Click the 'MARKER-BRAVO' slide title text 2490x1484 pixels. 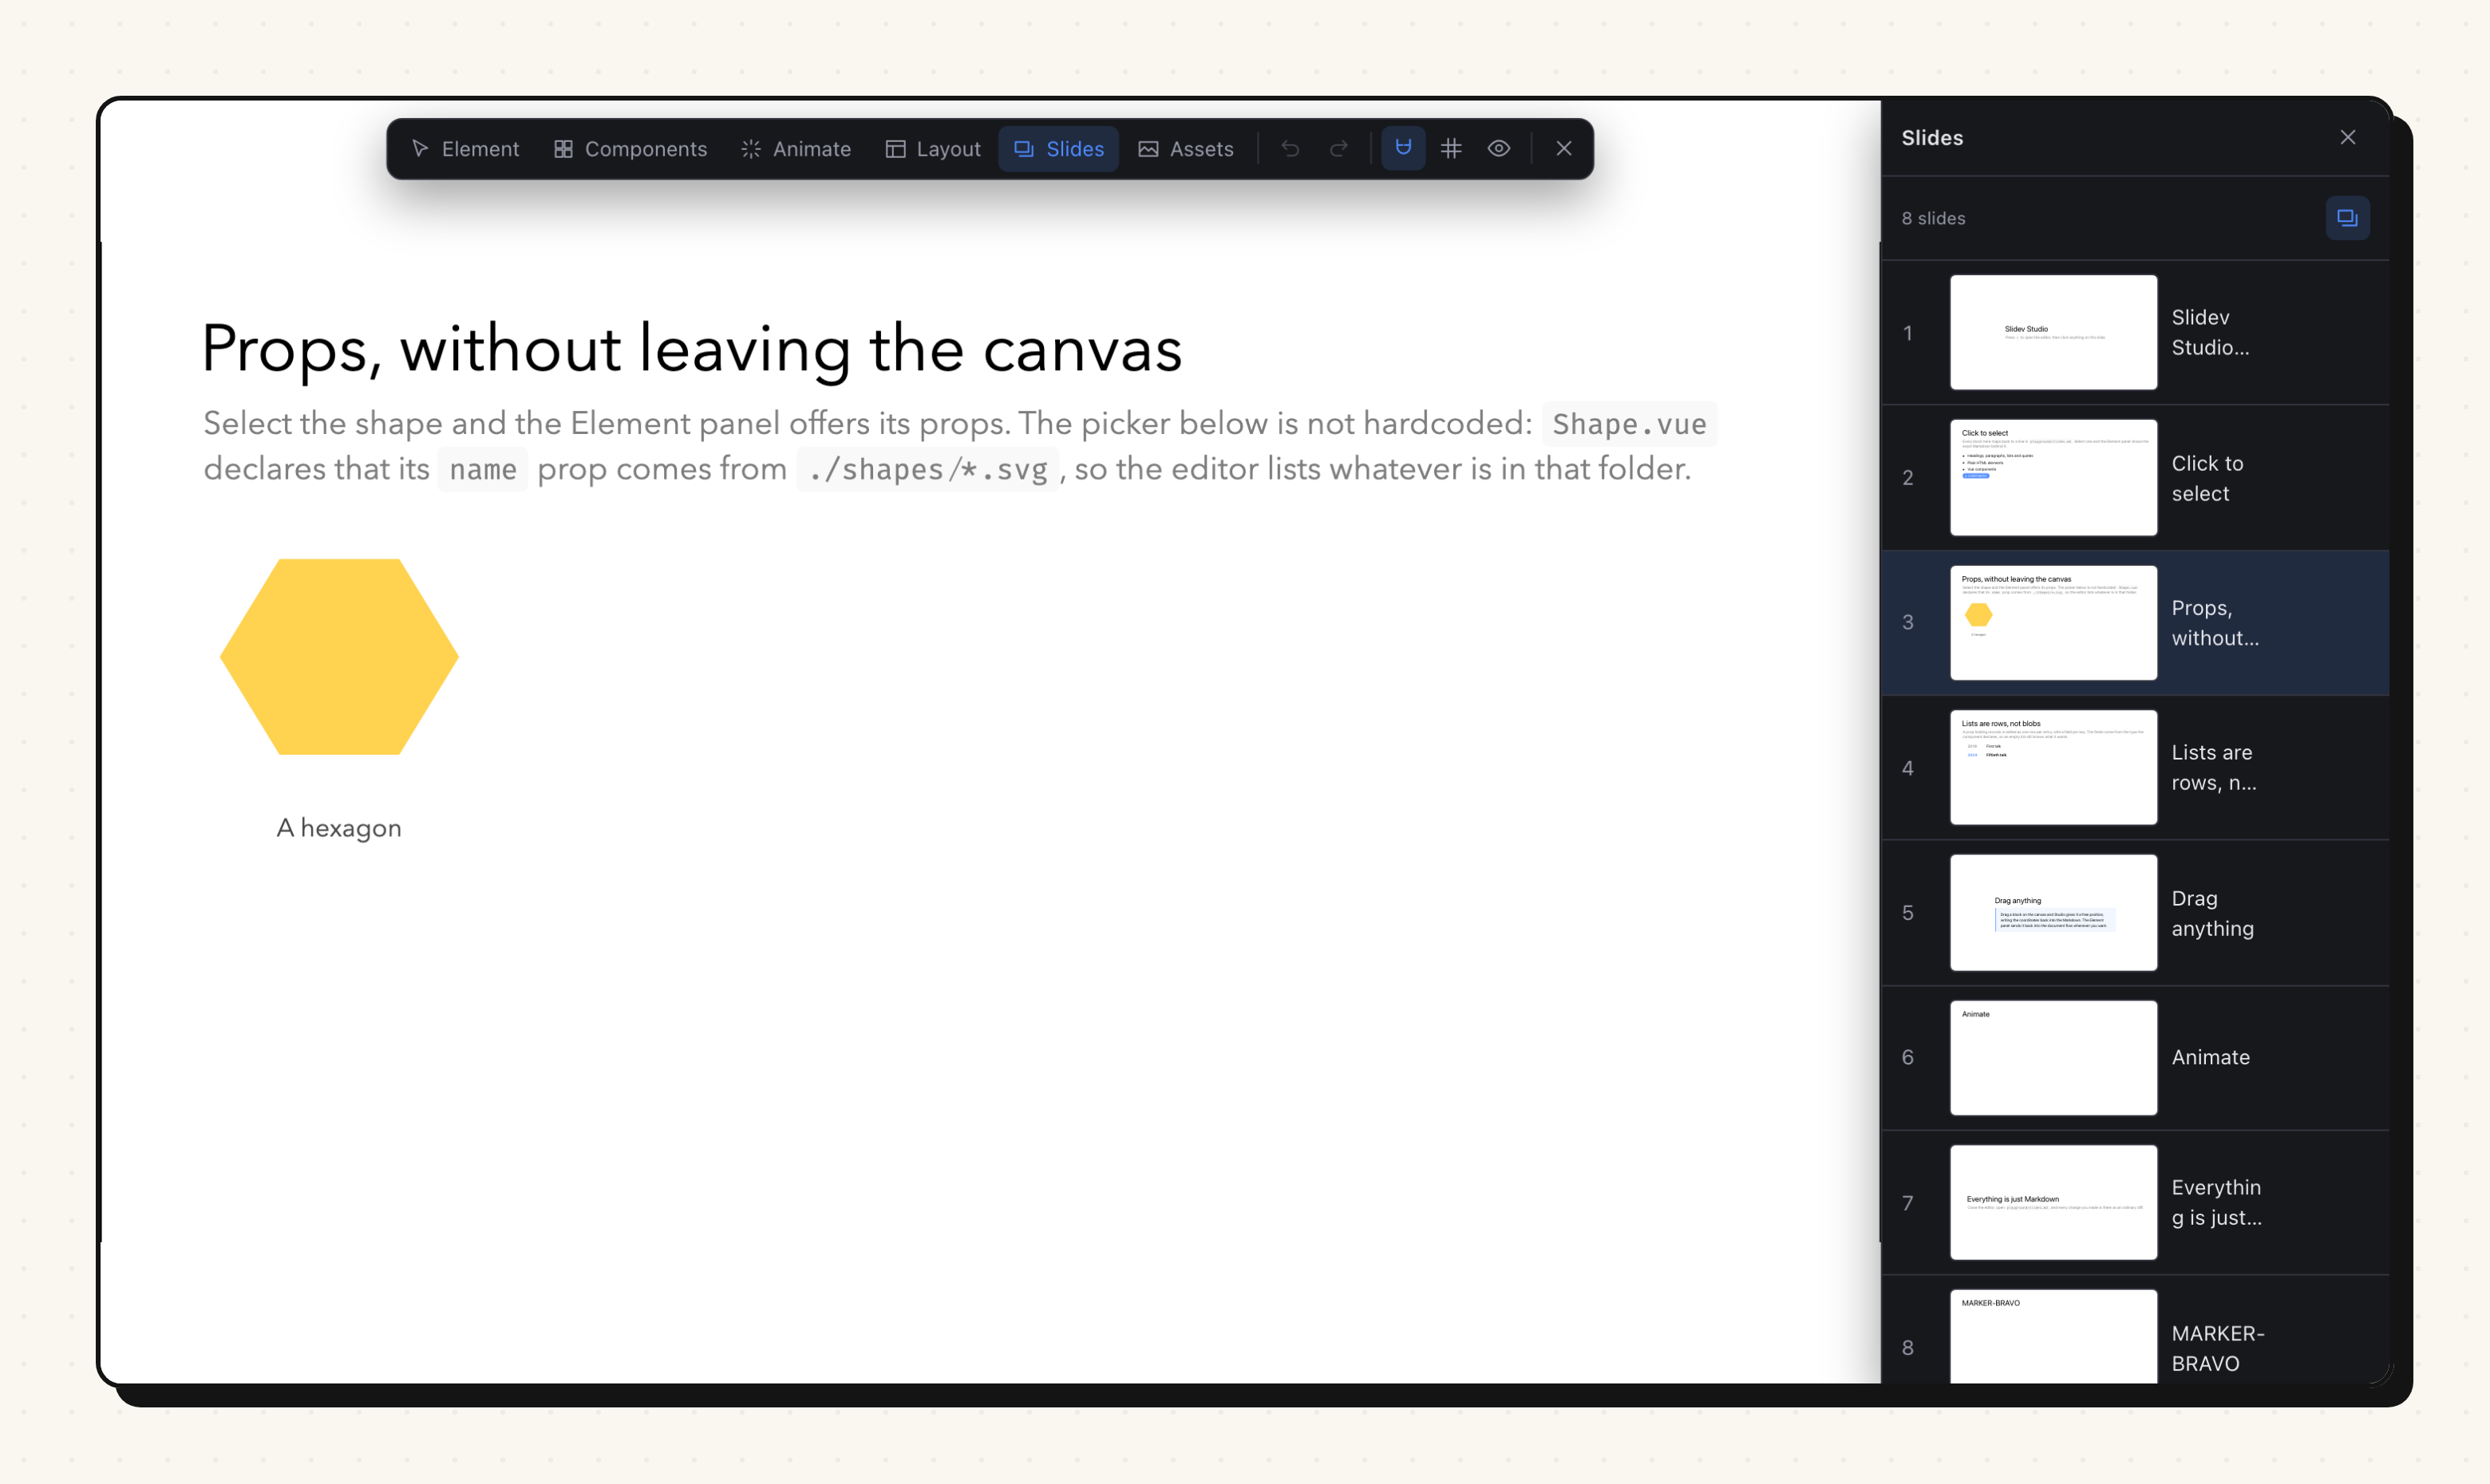point(2217,1348)
